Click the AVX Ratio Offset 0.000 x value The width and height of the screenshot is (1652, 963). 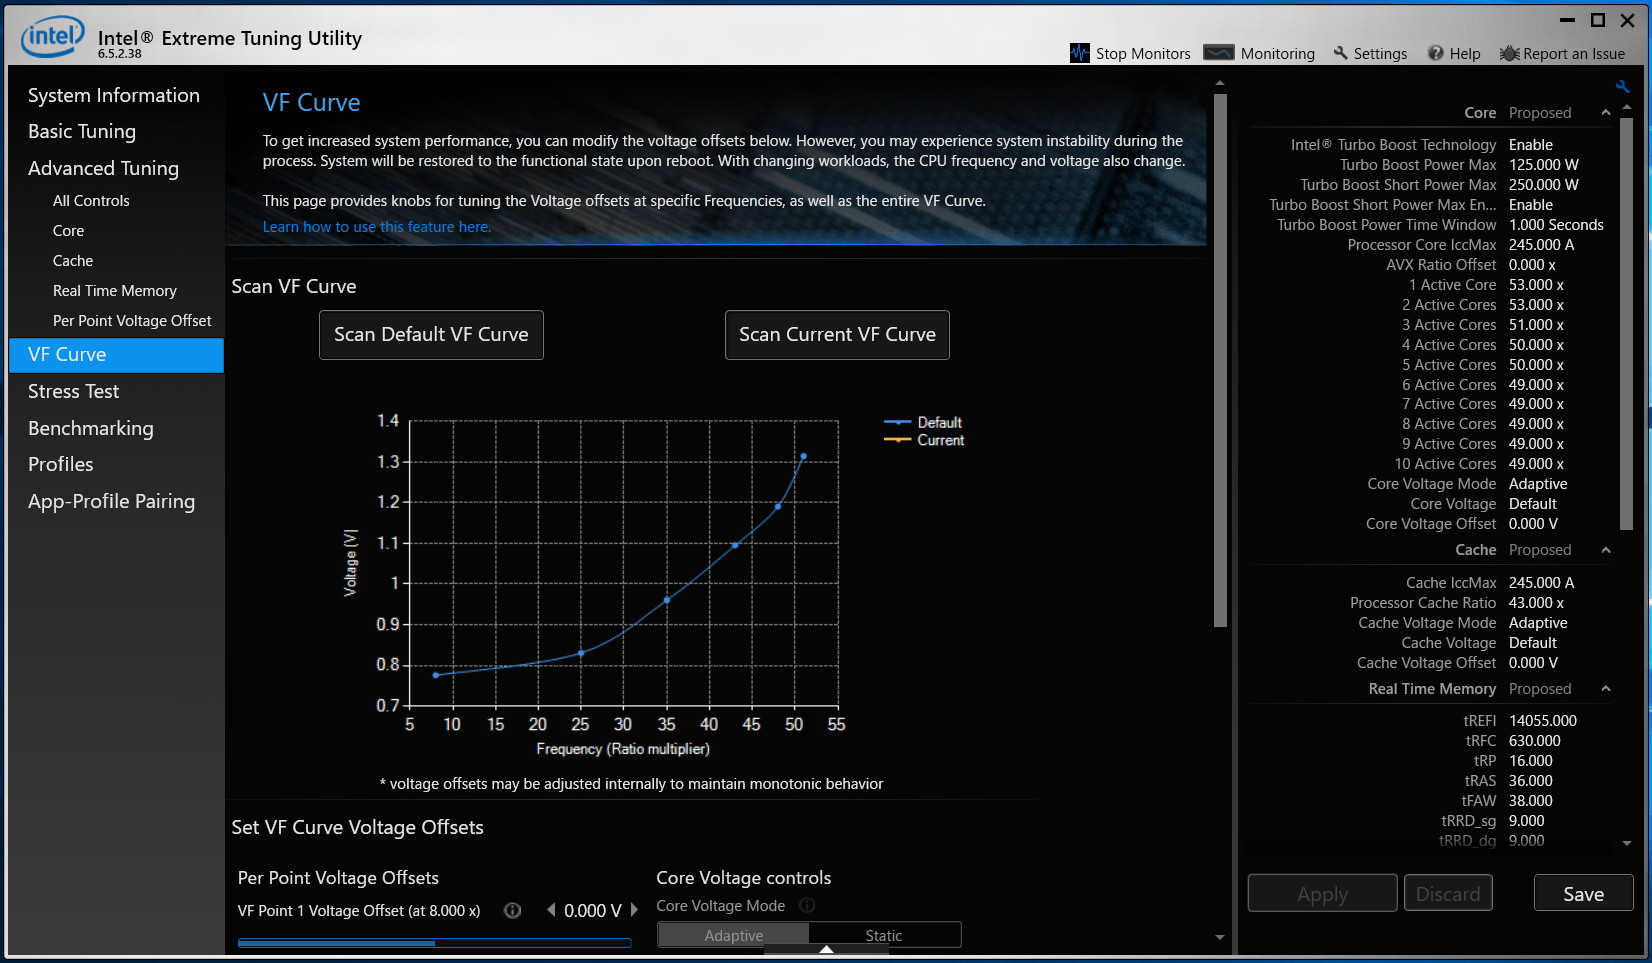(x=1532, y=265)
